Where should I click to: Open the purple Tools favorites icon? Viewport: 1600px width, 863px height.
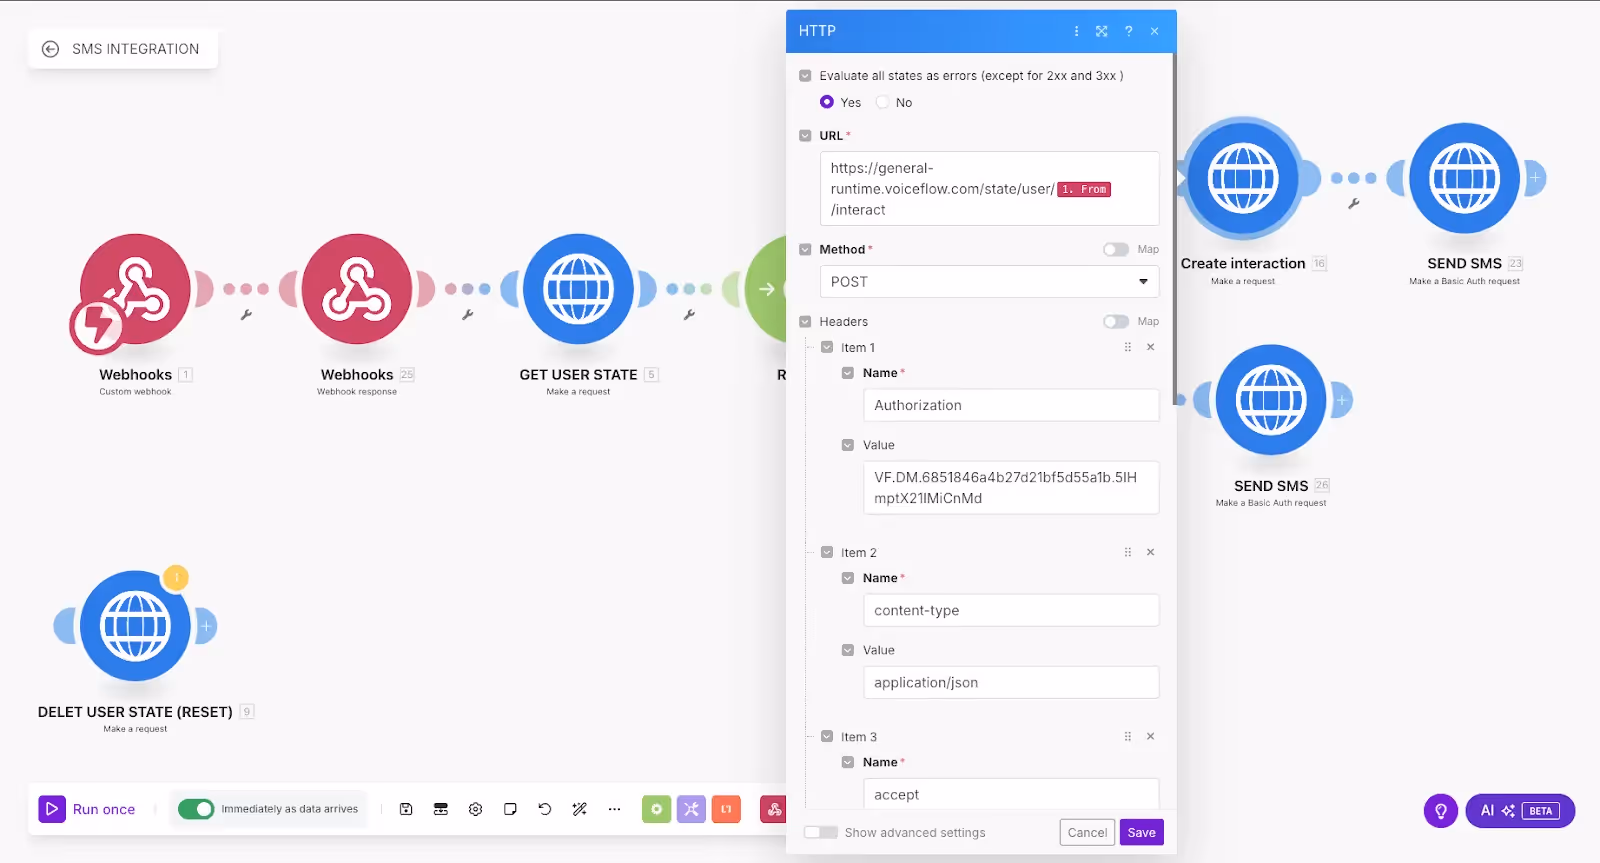click(x=691, y=809)
